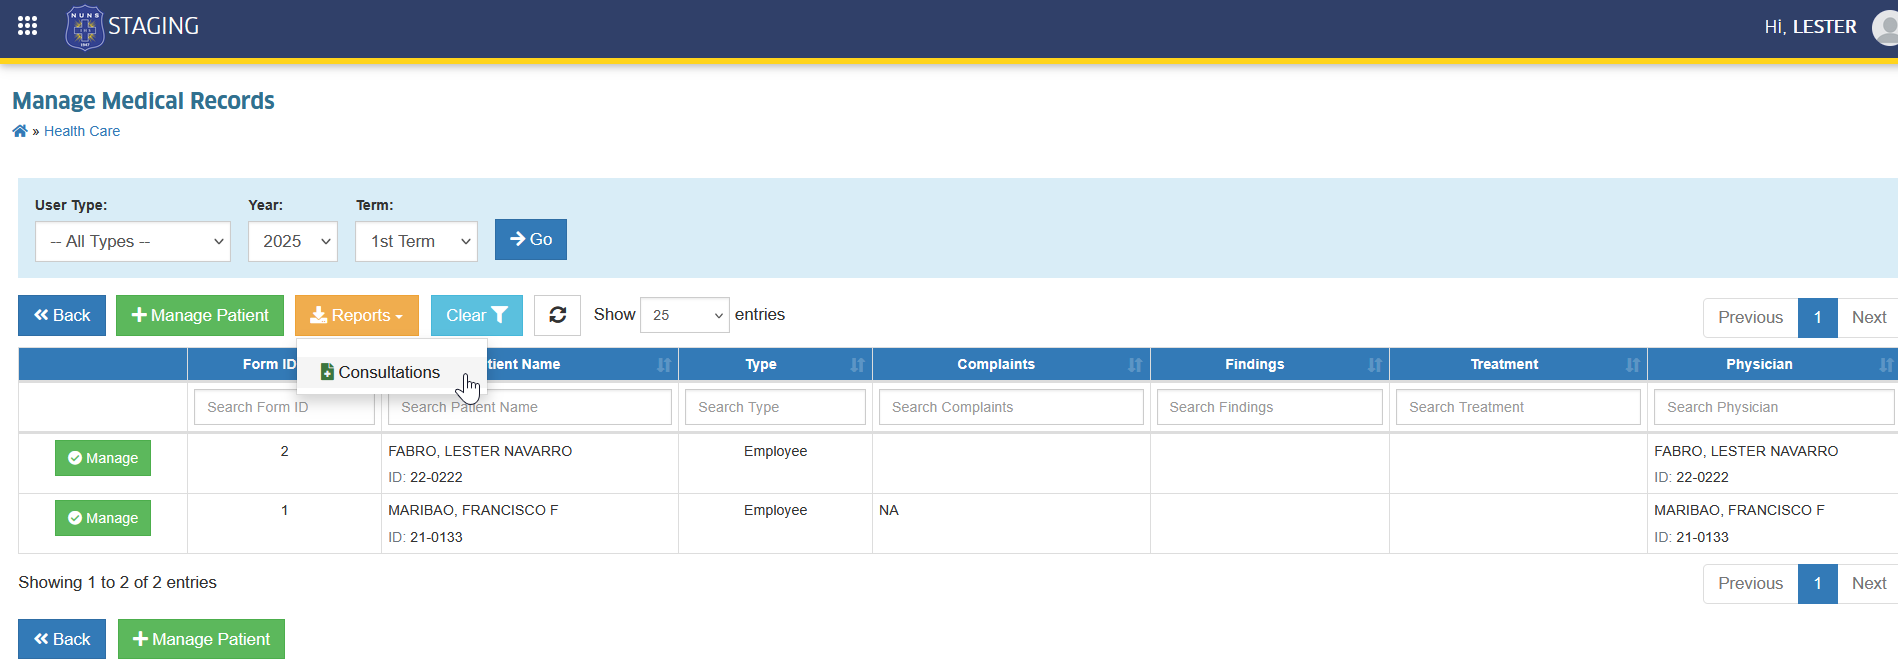Click Manage for FABRO, LESTER NAVARRO row
Viewport: 1898px width, 671px height.
click(103, 458)
